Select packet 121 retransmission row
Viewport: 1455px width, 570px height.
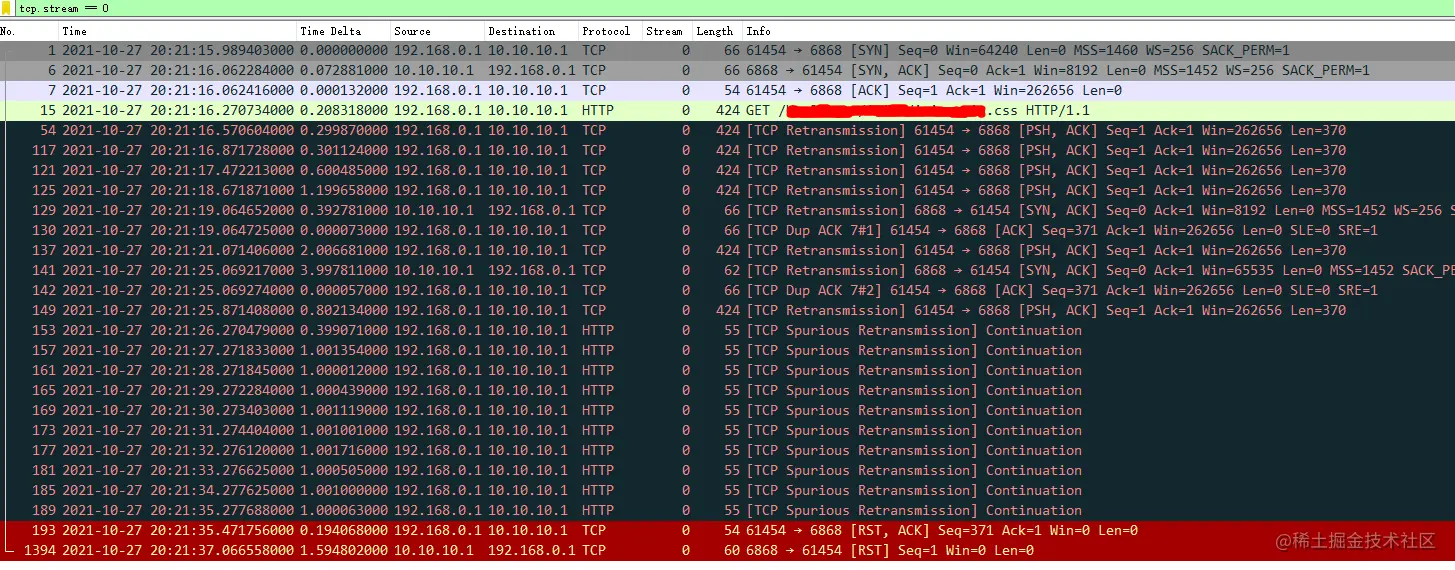[x=727, y=170]
